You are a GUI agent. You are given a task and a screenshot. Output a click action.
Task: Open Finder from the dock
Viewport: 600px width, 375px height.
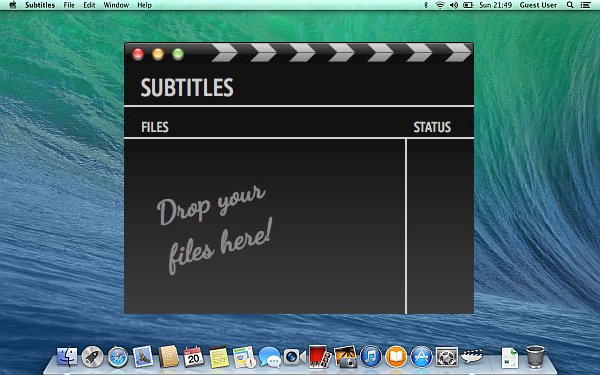click(67, 357)
